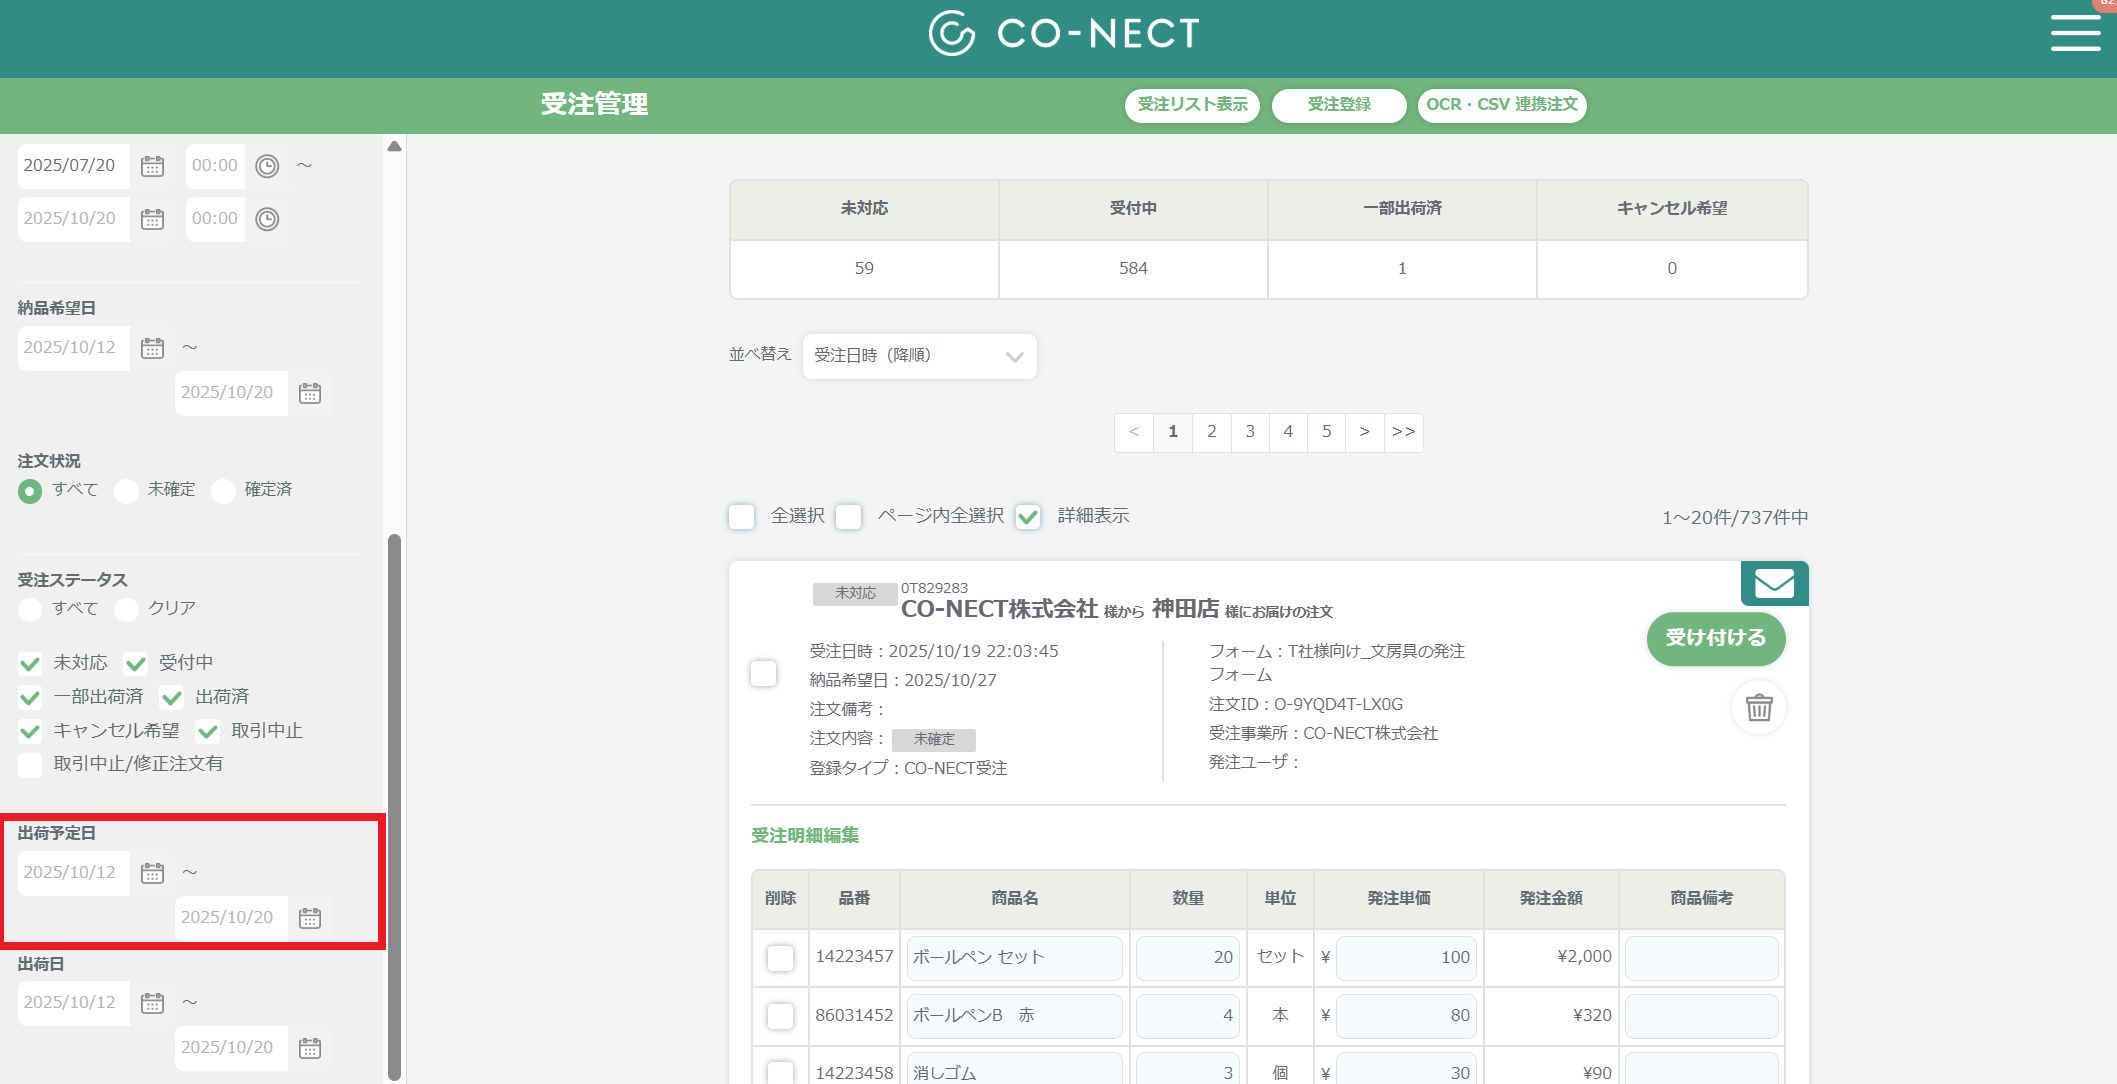Go to page 3
This screenshot has width=2117, height=1084.
click(x=1250, y=432)
